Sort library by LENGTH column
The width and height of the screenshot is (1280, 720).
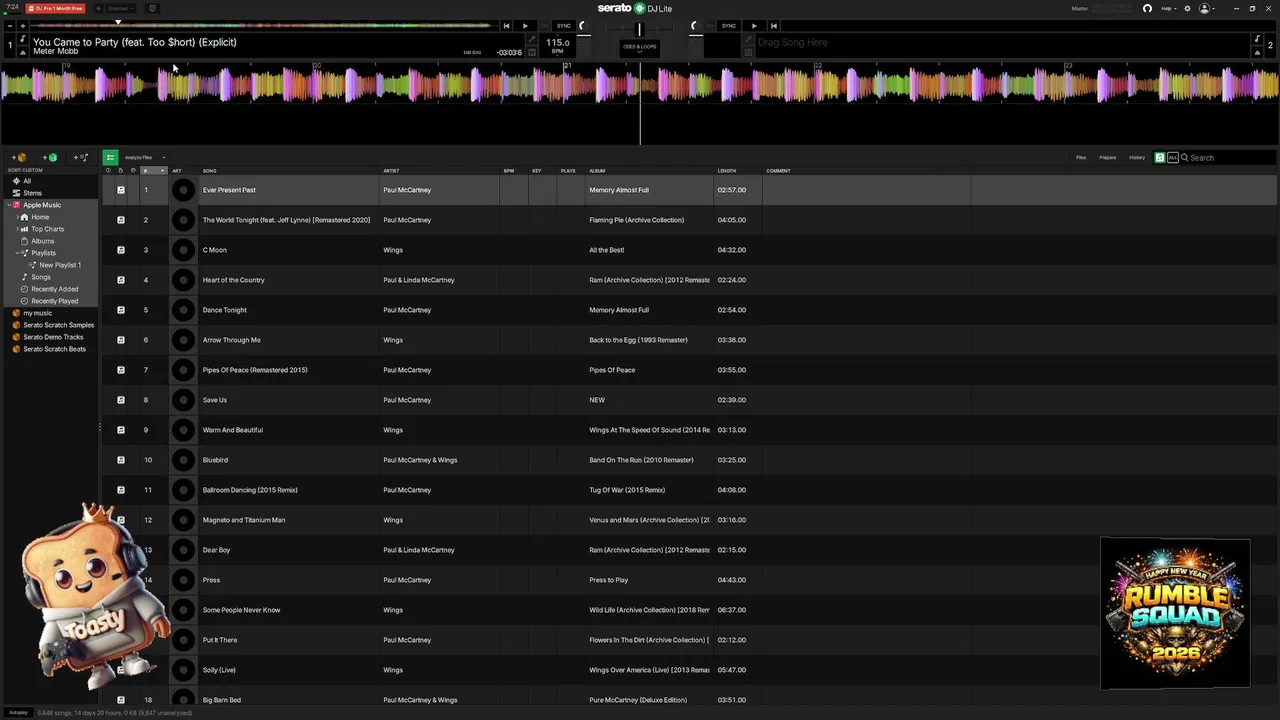(738, 171)
